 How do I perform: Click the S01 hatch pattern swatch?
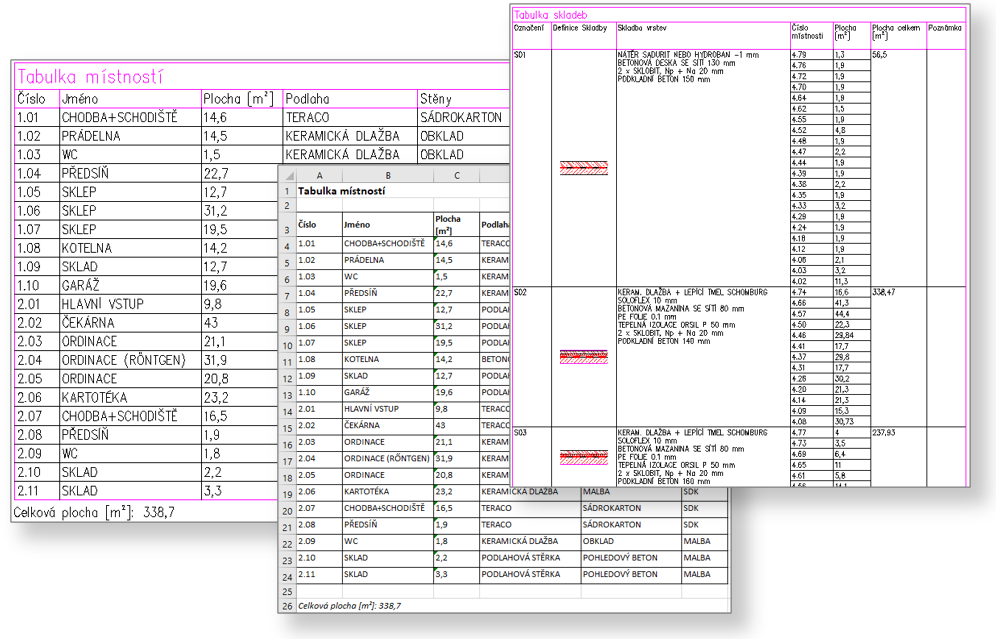point(582,168)
